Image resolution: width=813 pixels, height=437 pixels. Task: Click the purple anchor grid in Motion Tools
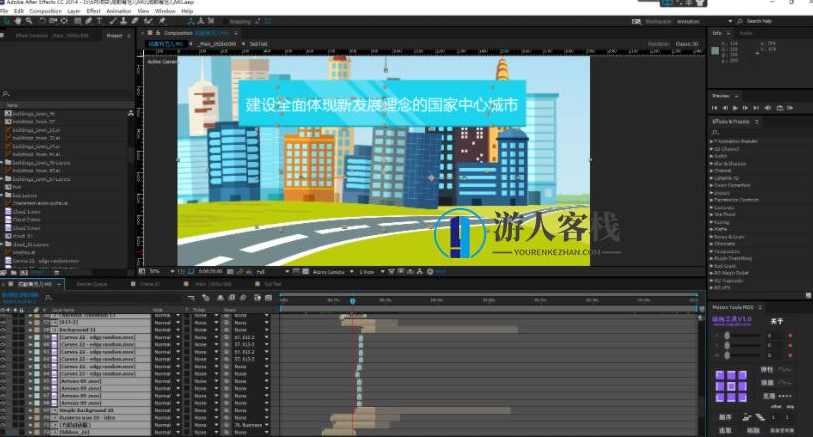click(x=731, y=386)
